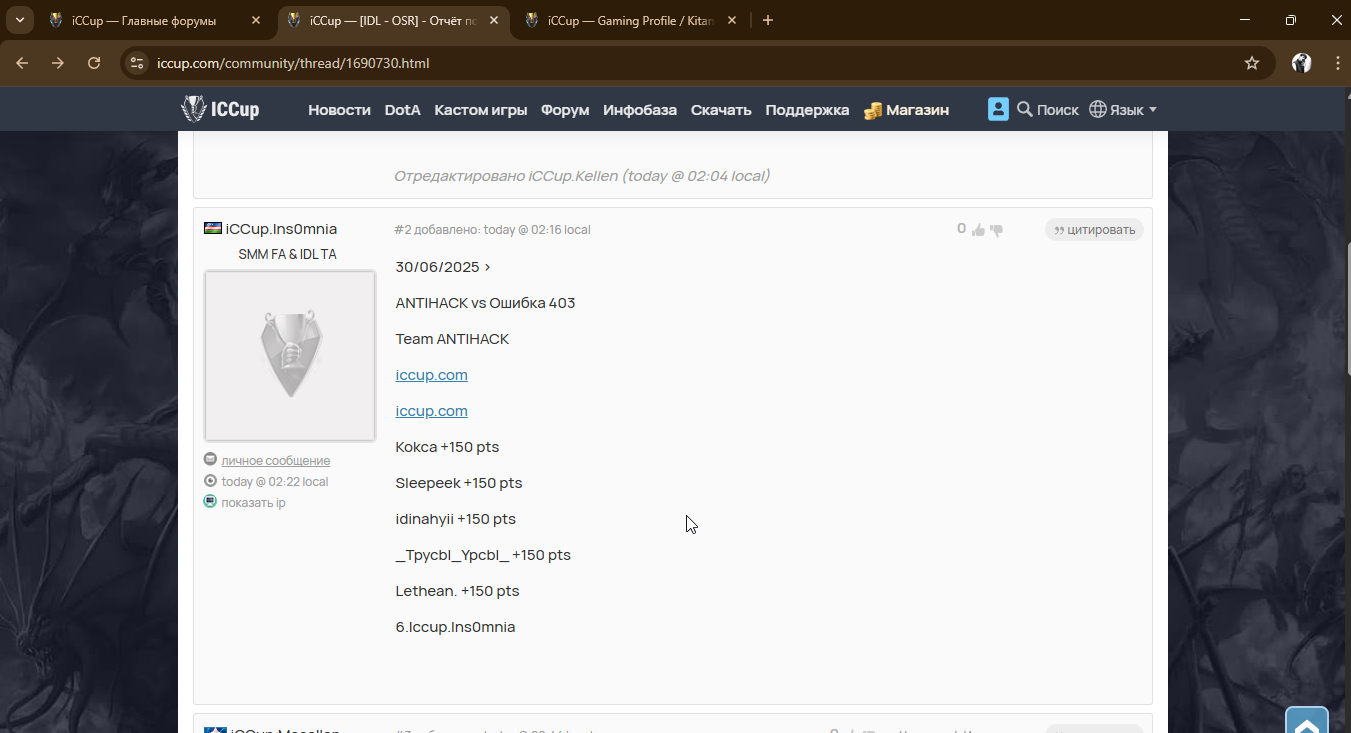
Task: Click the text '_Tpycbl_Ypcbl_ +150 pts'
Action: [483, 555]
